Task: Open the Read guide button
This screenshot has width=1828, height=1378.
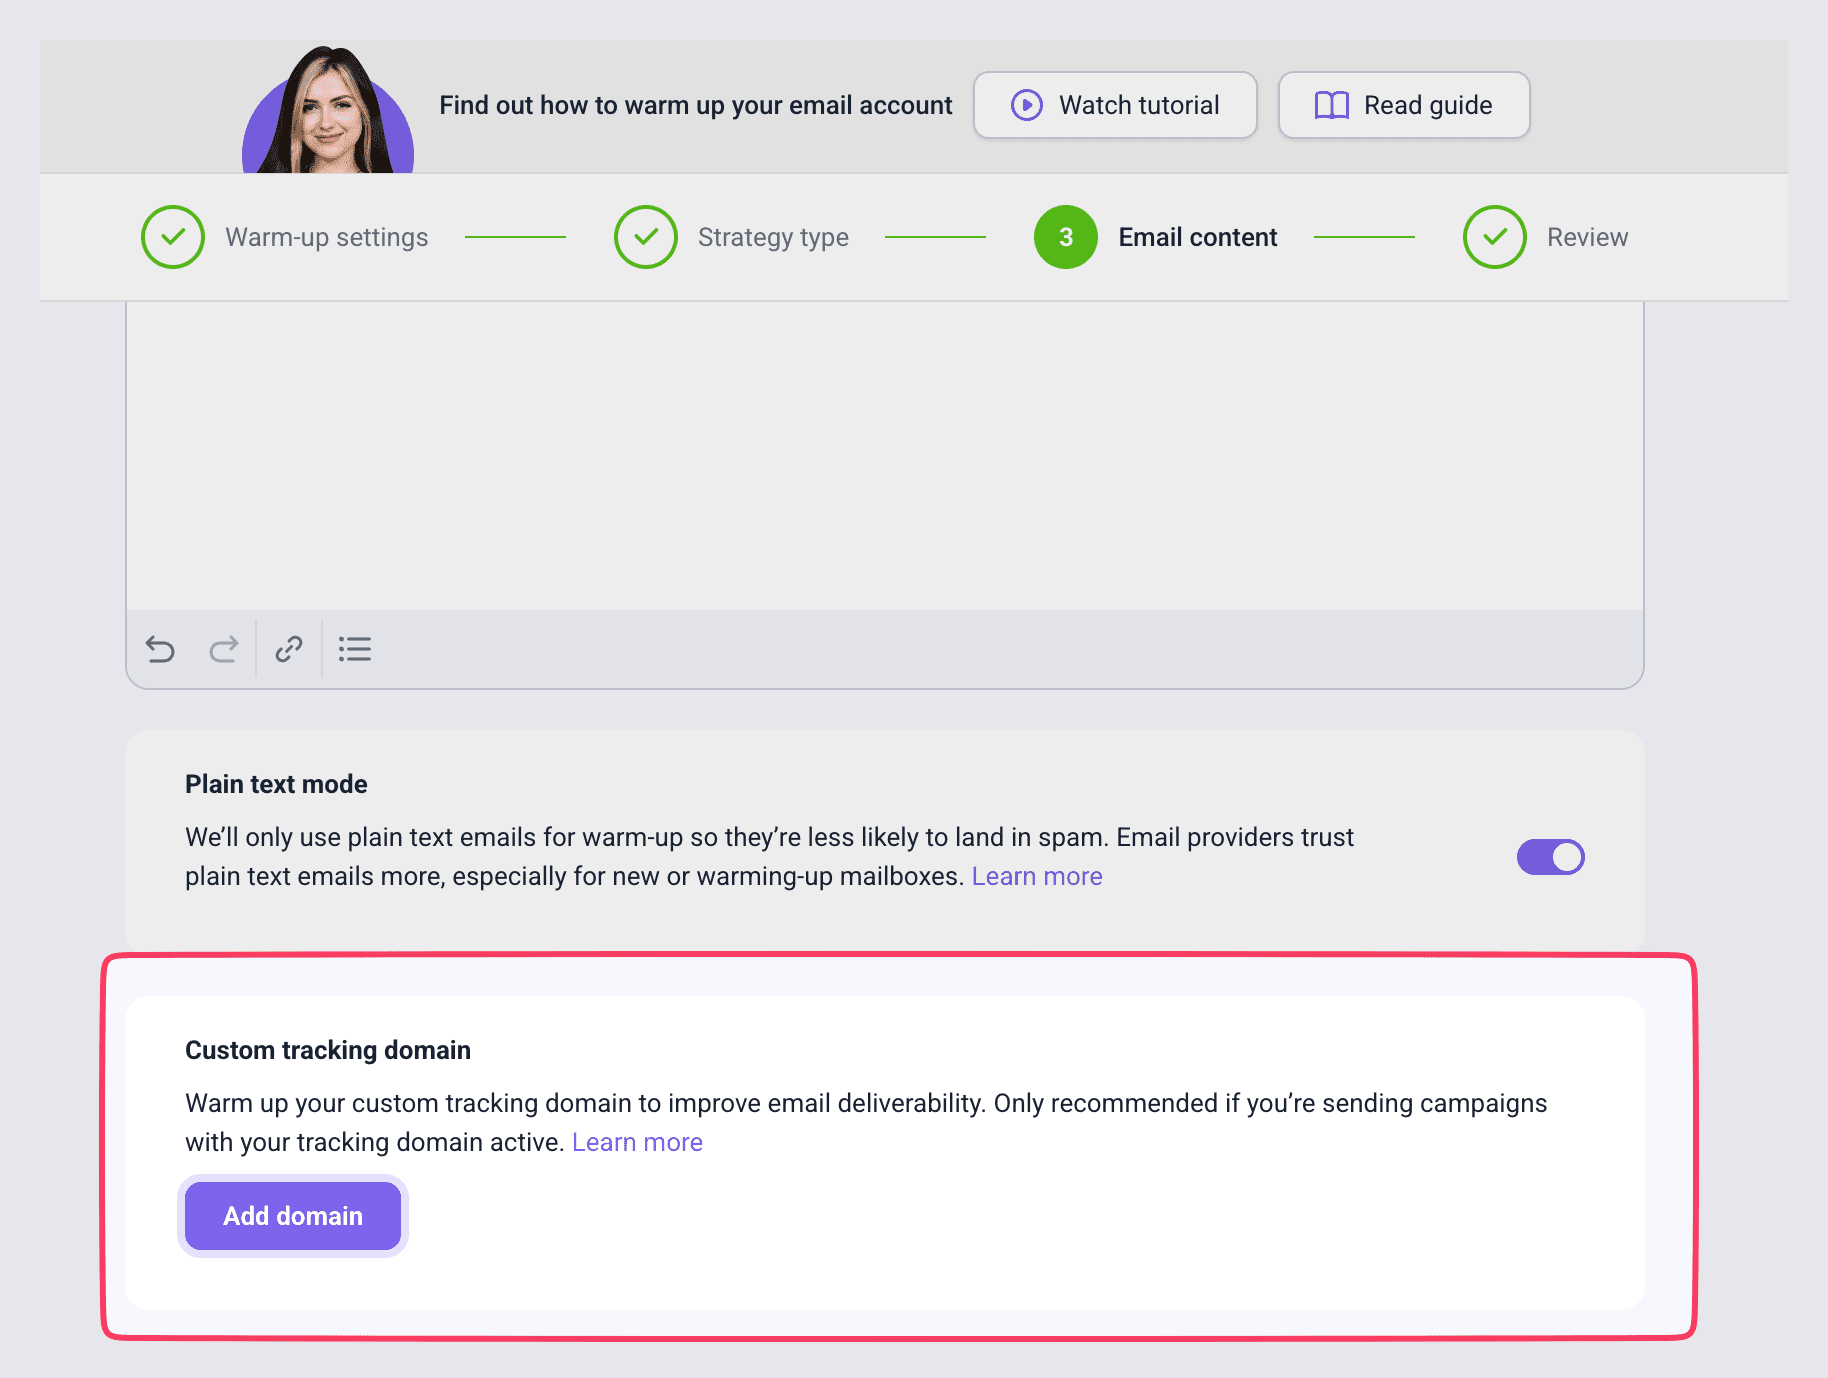Action: coord(1404,105)
